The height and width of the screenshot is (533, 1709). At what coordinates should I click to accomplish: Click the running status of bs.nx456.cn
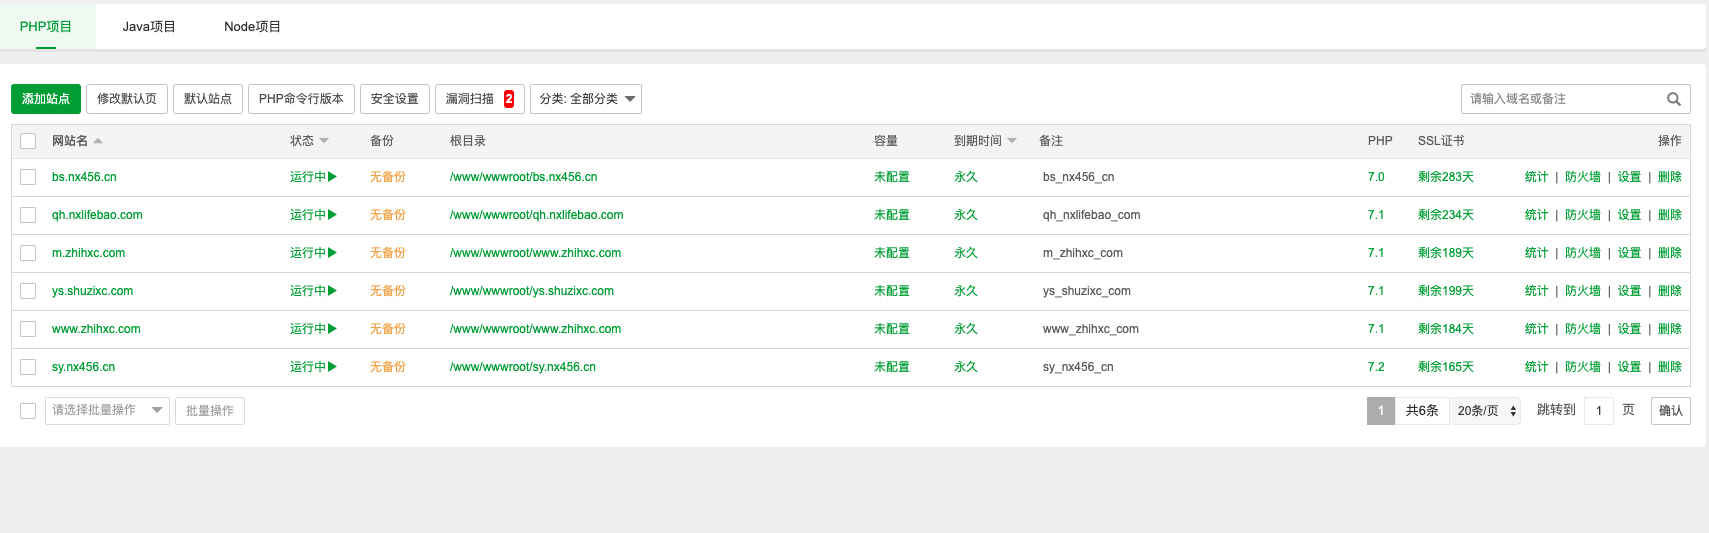[x=313, y=177]
